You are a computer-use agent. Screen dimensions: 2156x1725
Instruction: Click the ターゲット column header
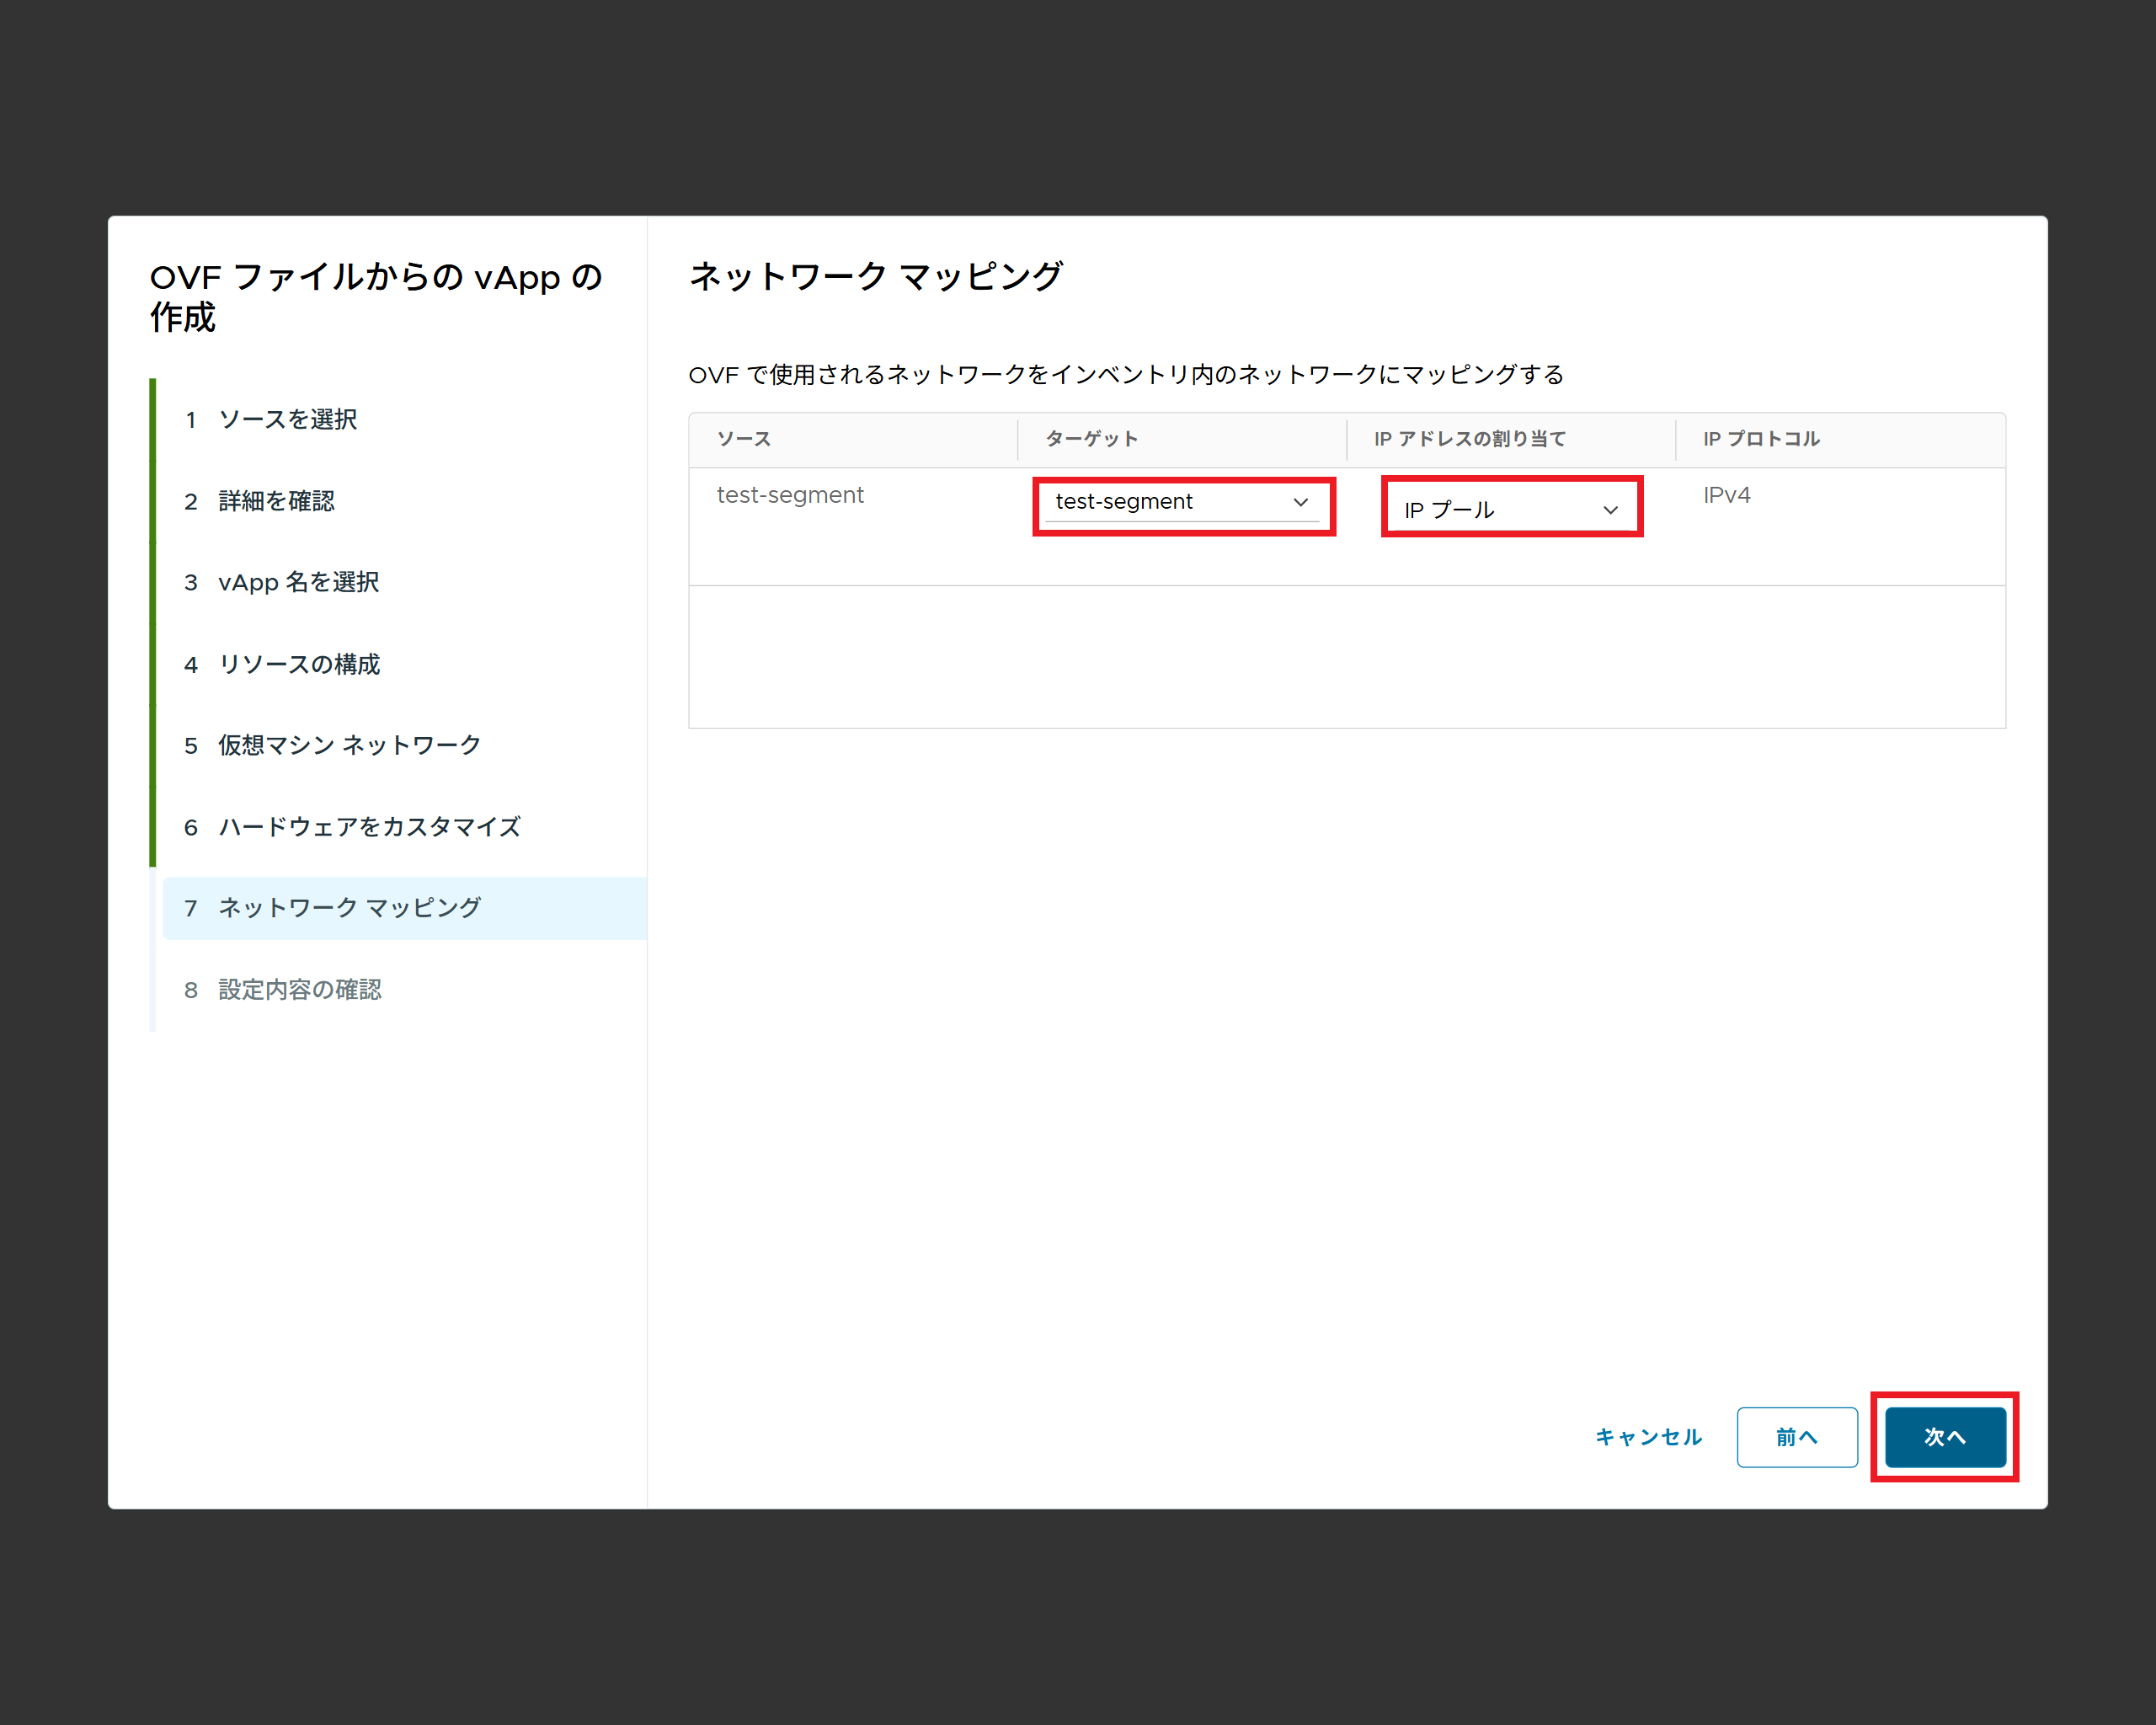pos(1091,439)
